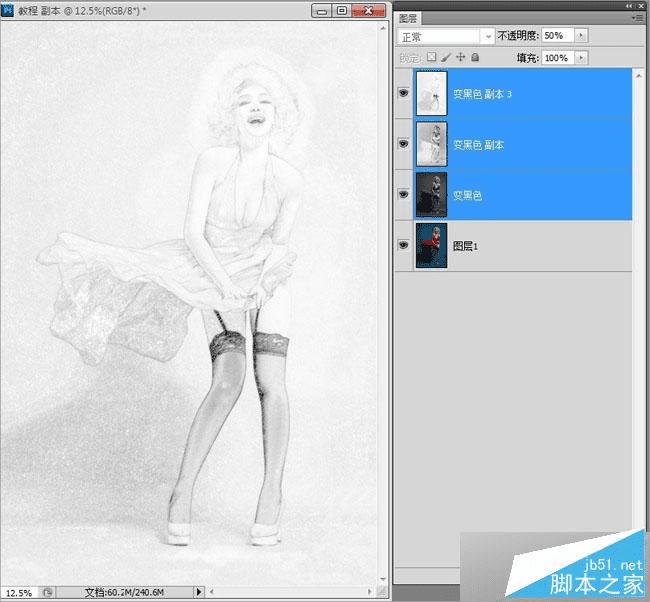This screenshot has height=602, width=650.
Task: Toggle visibility of 变黑色 副本 layer
Action: coord(403,144)
